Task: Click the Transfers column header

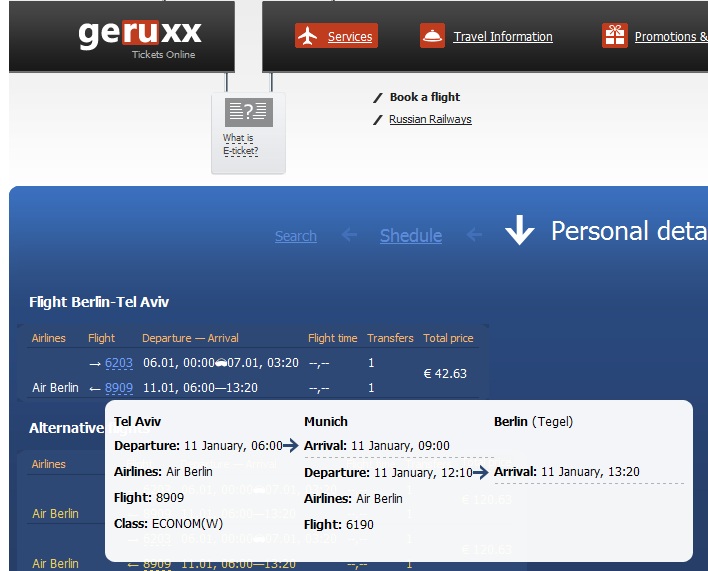Action: coord(390,338)
